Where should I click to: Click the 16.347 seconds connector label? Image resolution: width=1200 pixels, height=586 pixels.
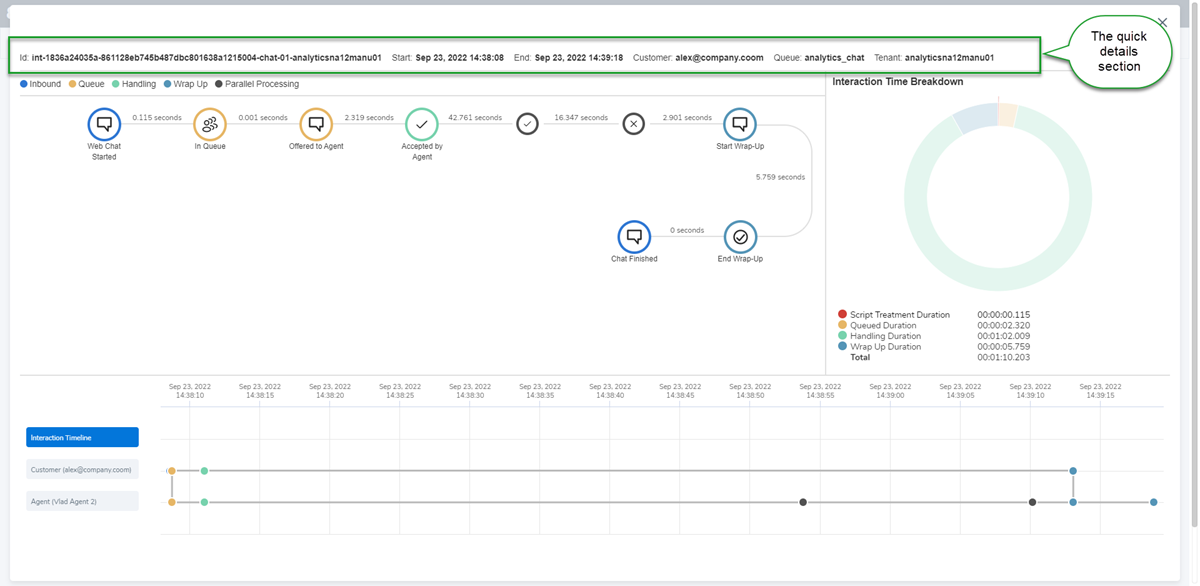[581, 118]
